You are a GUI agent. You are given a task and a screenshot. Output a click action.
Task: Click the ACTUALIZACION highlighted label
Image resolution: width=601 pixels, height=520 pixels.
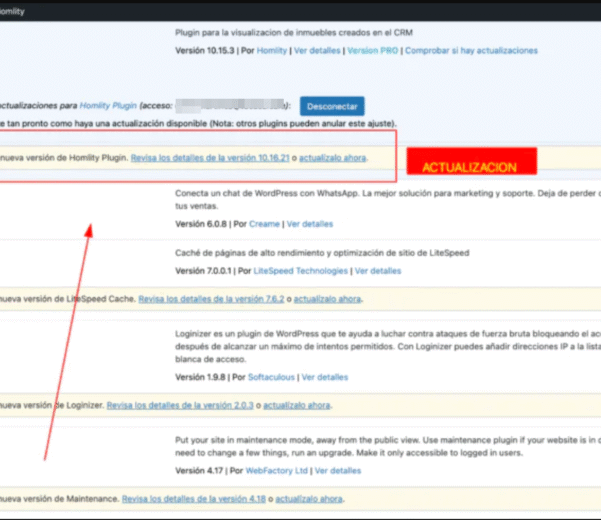tap(469, 167)
